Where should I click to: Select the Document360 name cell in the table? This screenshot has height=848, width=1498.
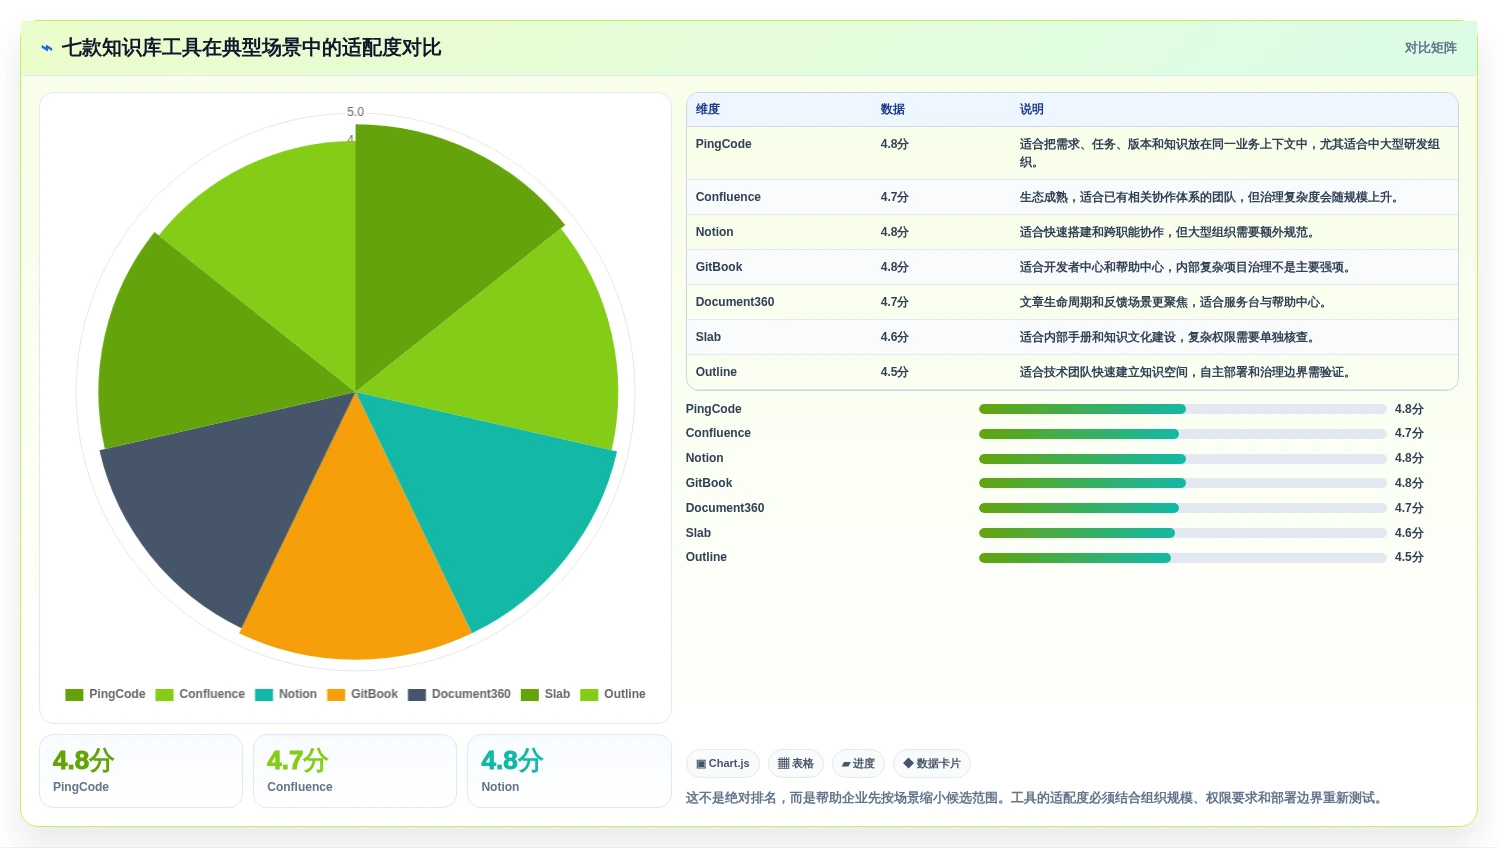735,302
